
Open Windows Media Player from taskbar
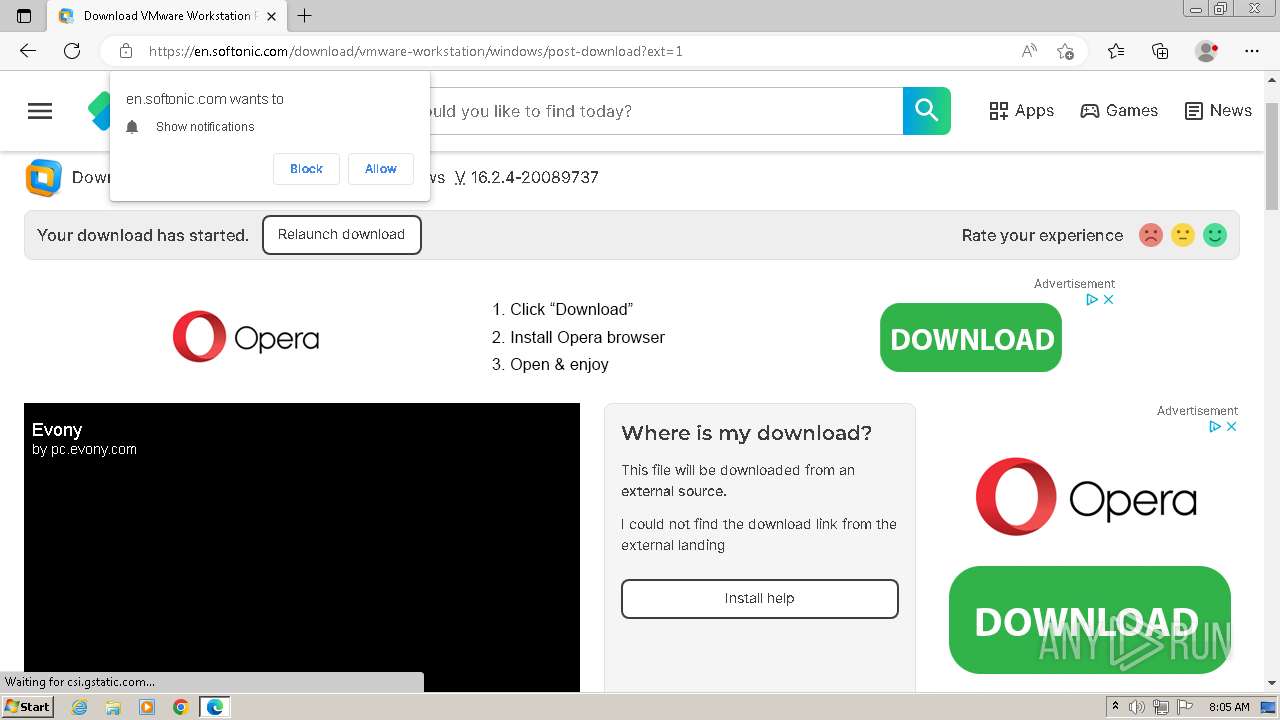147,707
